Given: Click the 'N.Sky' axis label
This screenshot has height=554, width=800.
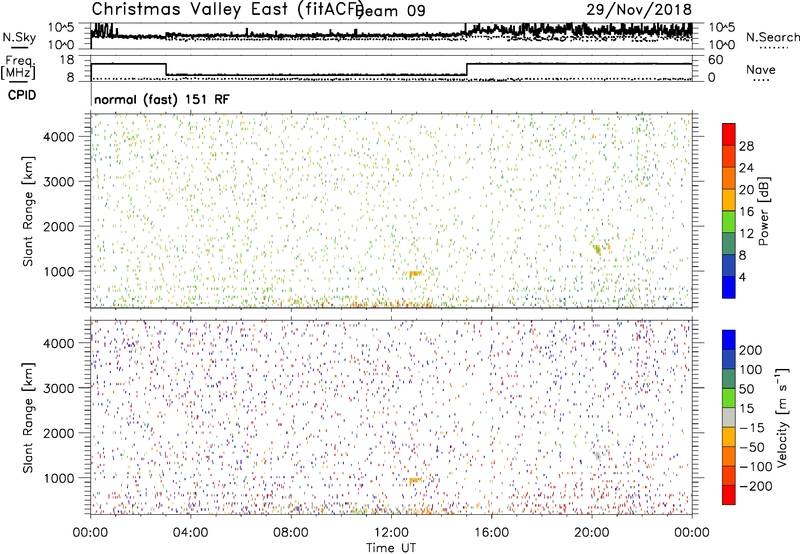Looking at the screenshot, I should [19, 37].
